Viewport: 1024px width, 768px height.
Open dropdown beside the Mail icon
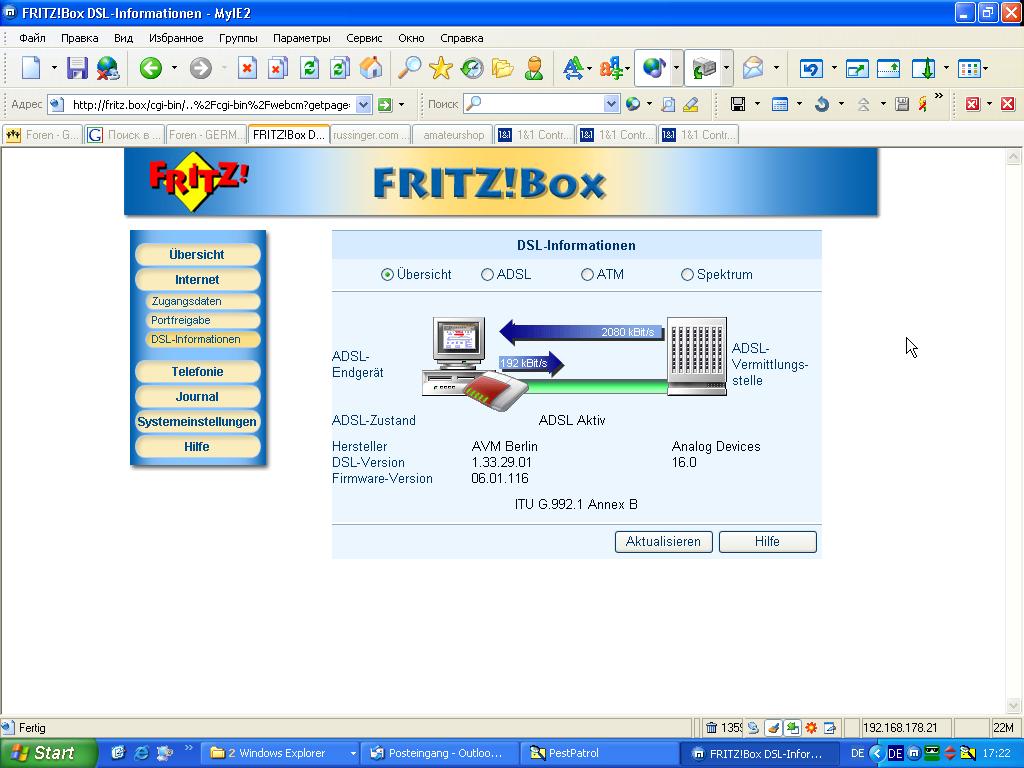776,68
